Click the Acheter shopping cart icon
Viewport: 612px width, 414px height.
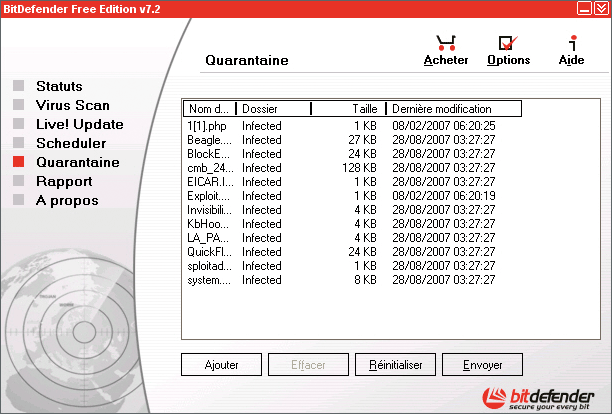[x=446, y=43]
